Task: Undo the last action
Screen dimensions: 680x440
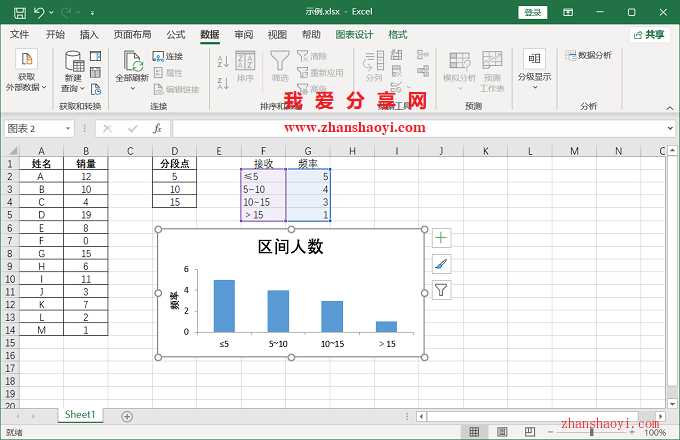Action: tap(39, 13)
